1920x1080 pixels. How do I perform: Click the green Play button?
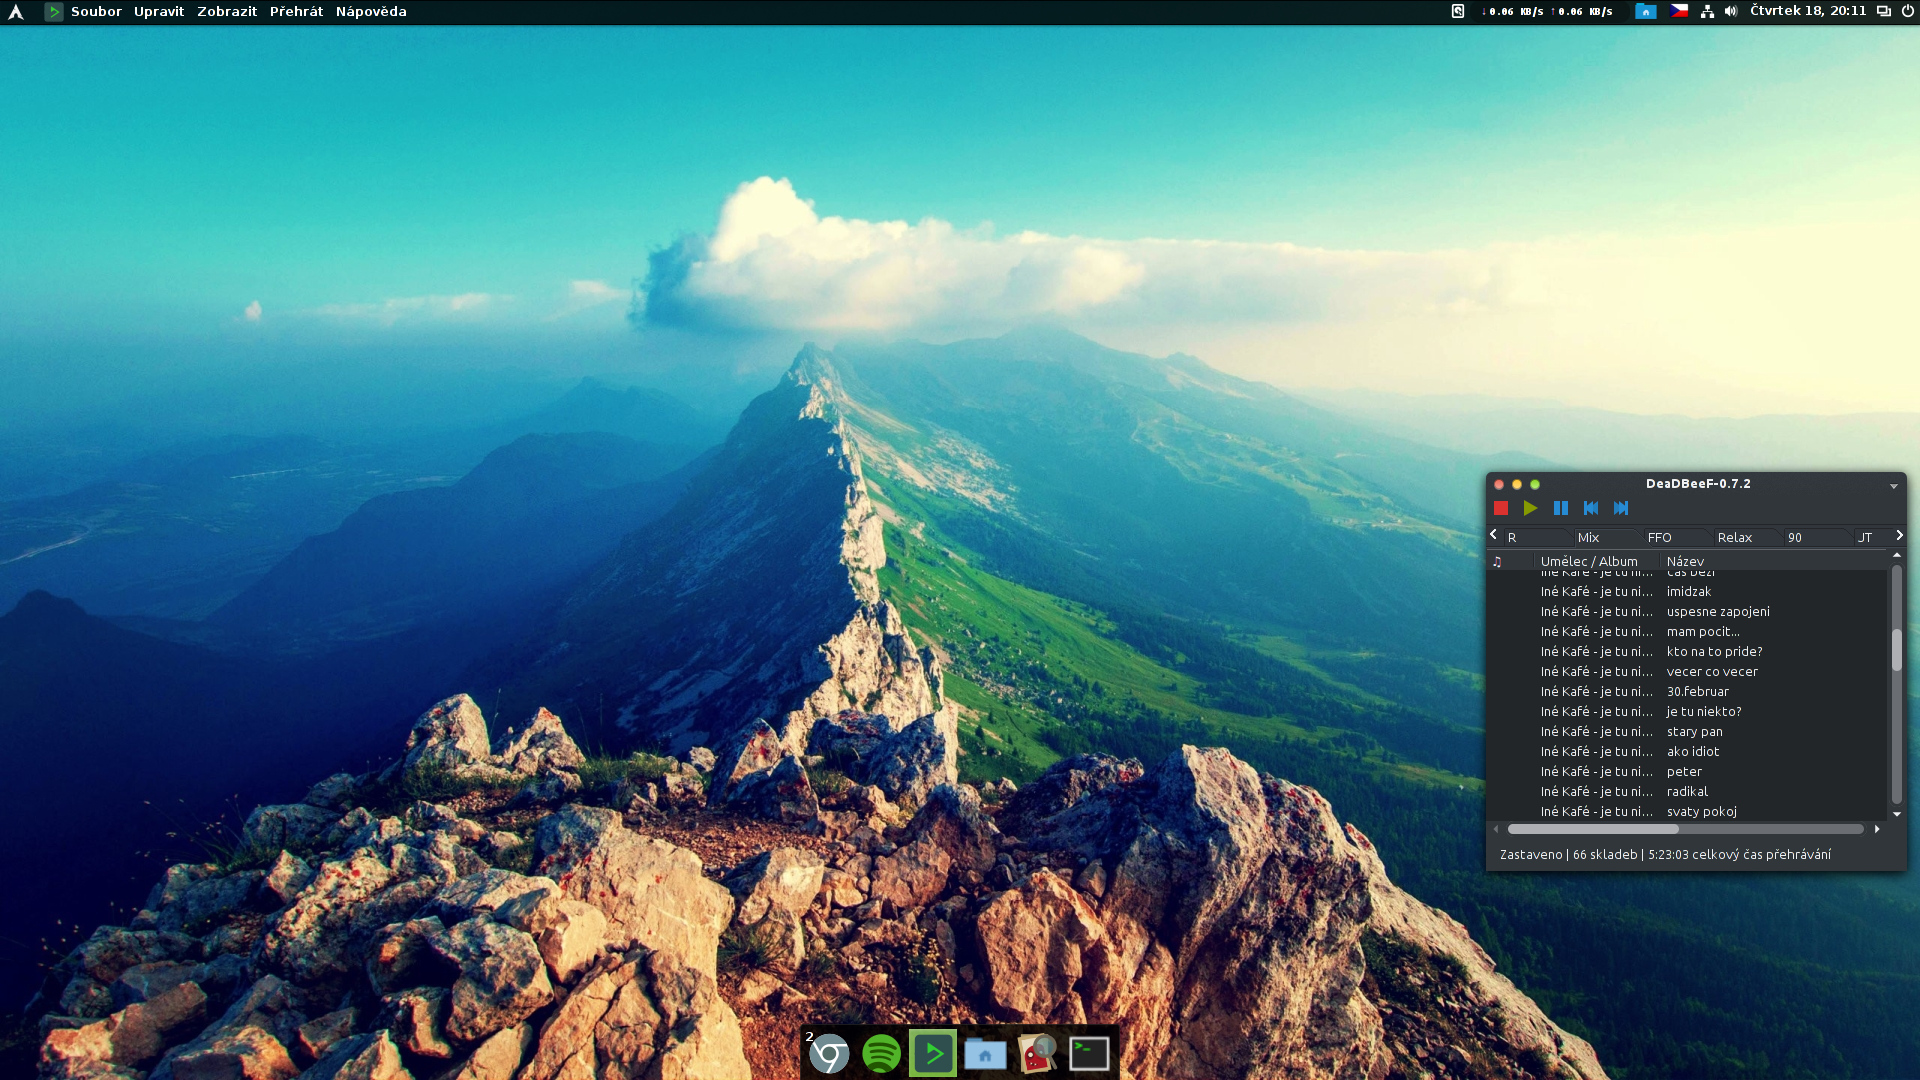point(1530,508)
